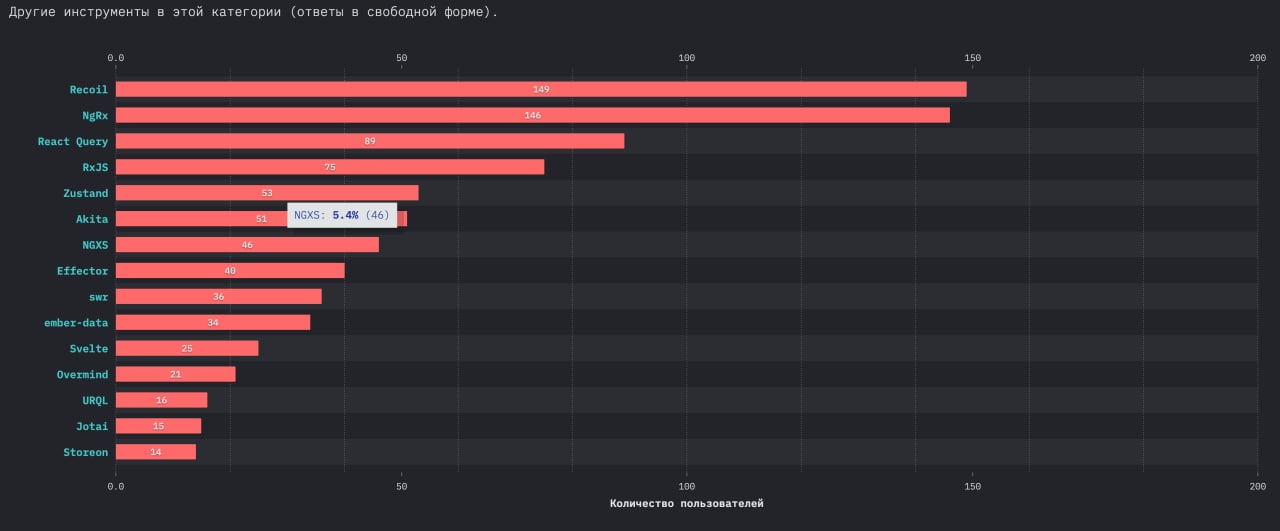This screenshot has height=531, width=1280.
Task: Select the React Query label
Action: click(73, 141)
